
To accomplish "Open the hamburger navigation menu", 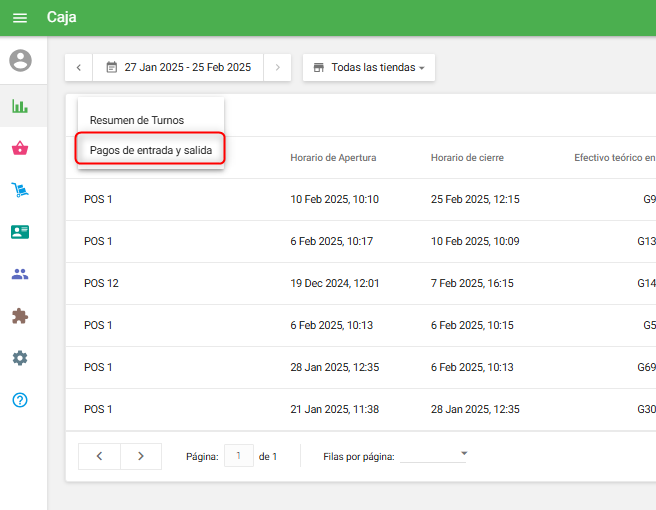I will (20, 18).
